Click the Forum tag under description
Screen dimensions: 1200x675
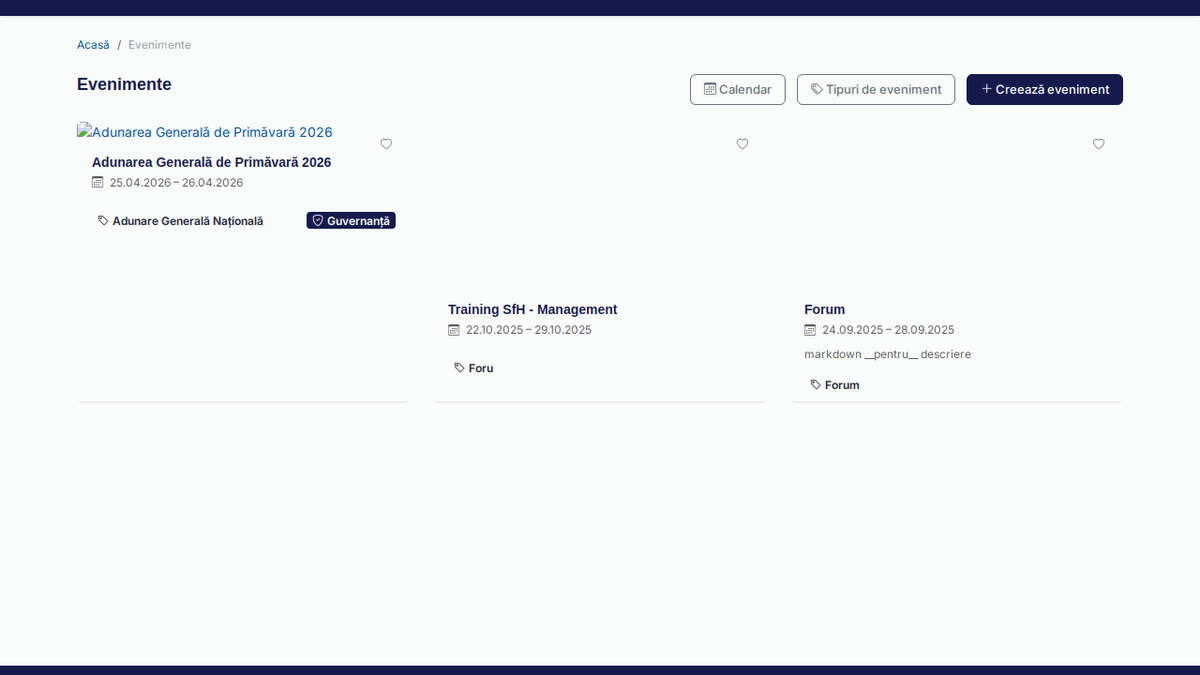[842, 385]
